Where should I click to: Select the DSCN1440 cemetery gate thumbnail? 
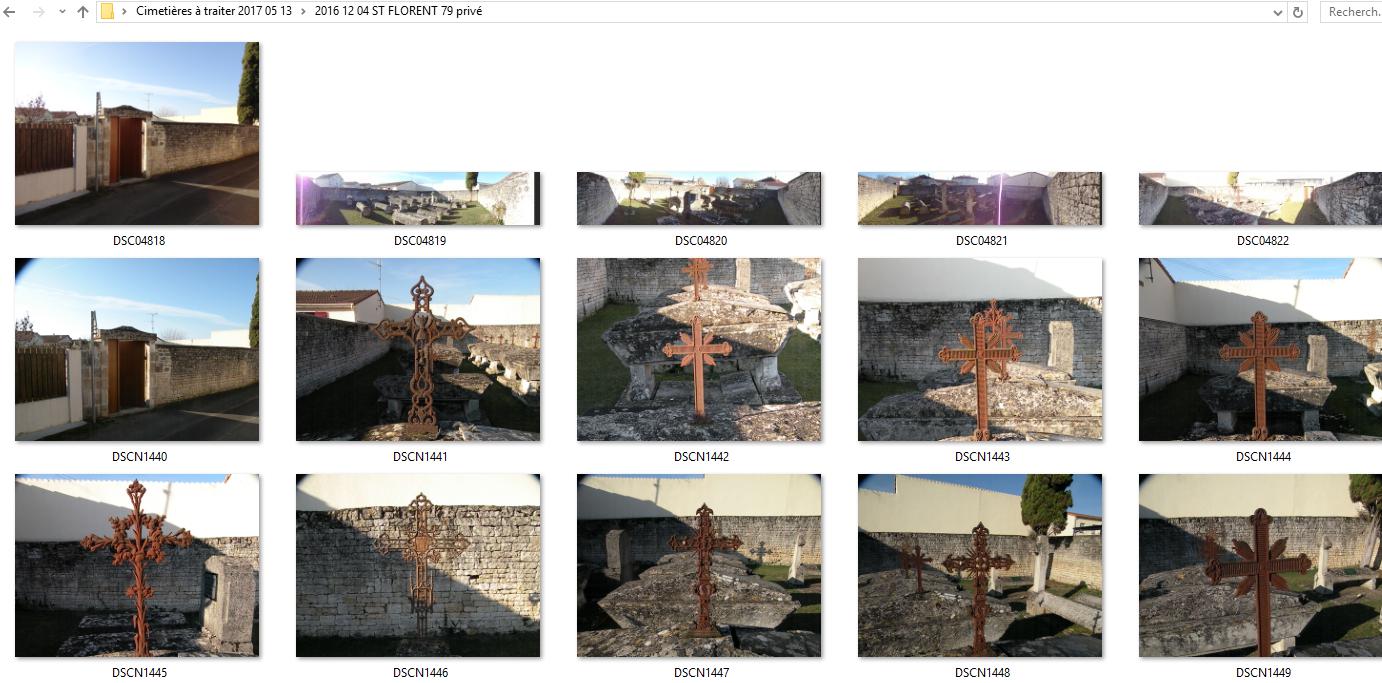(137, 349)
